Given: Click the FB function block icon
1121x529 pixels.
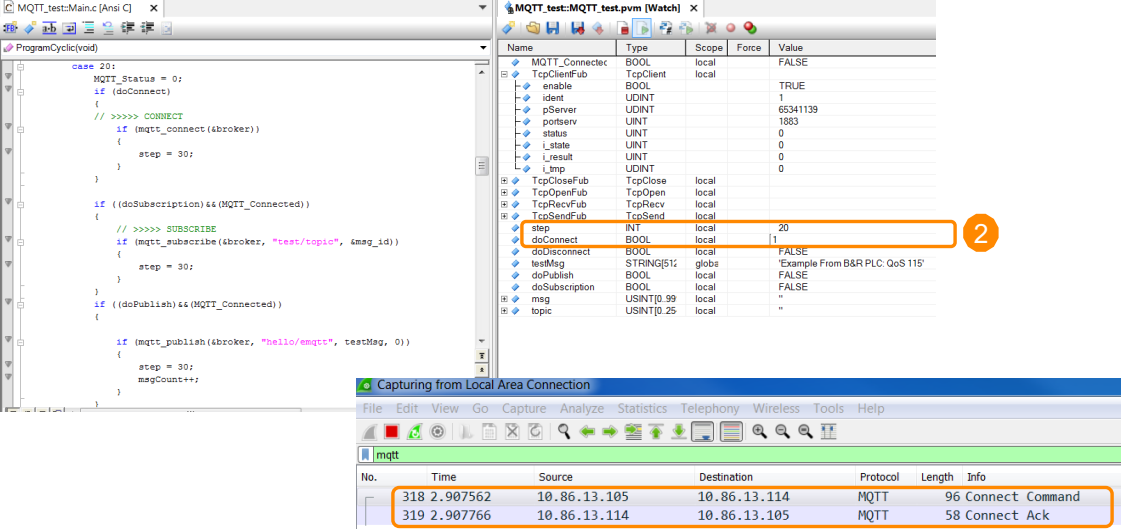Looking at the screenshot, I should pyautogui.click(x=11, y=27).
